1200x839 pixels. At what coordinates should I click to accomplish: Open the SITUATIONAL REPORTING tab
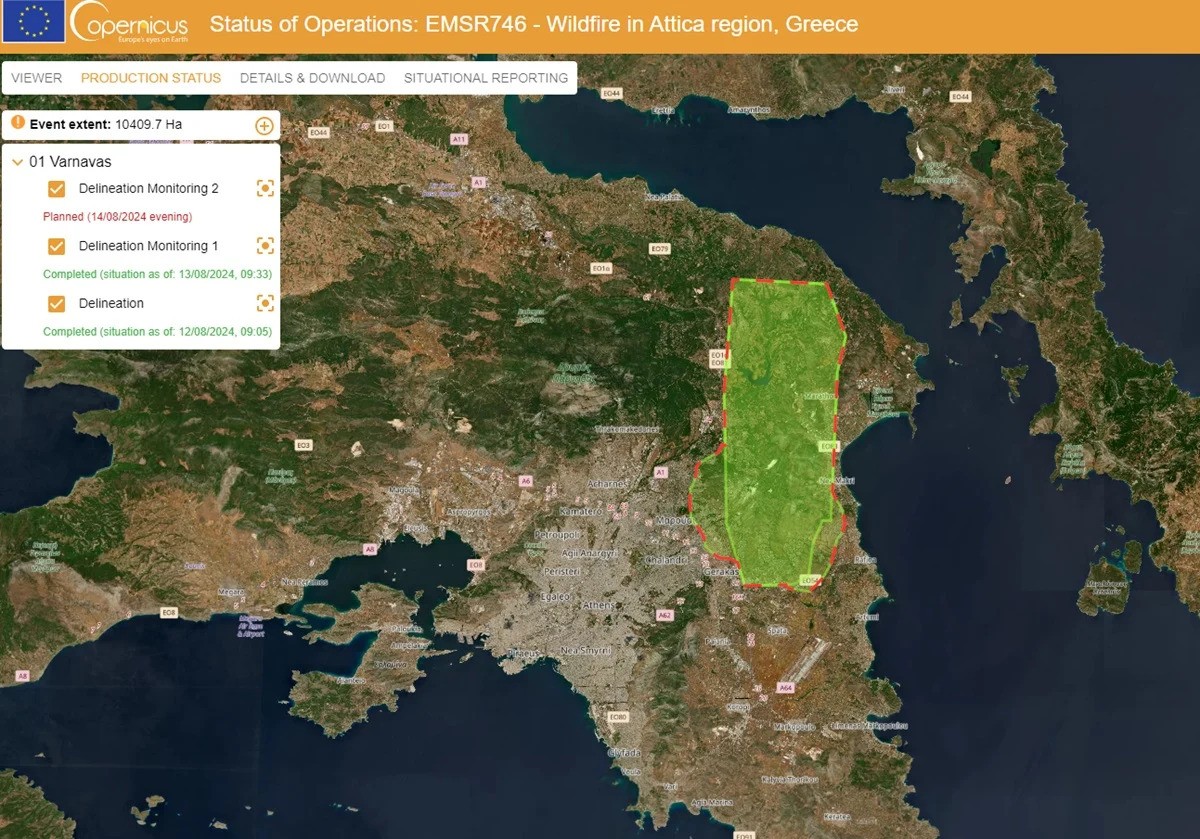[486, 78]
